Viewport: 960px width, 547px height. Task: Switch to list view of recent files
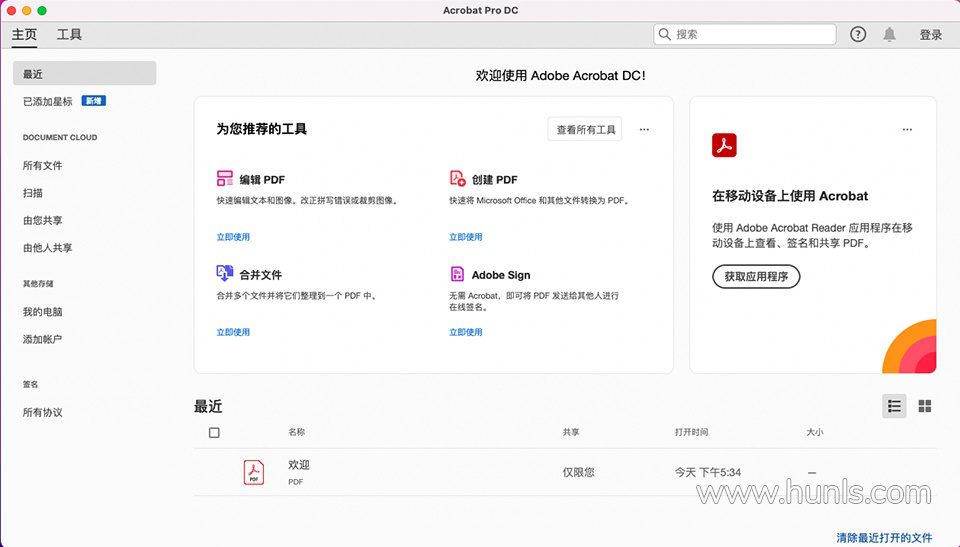tap(895, 406)
